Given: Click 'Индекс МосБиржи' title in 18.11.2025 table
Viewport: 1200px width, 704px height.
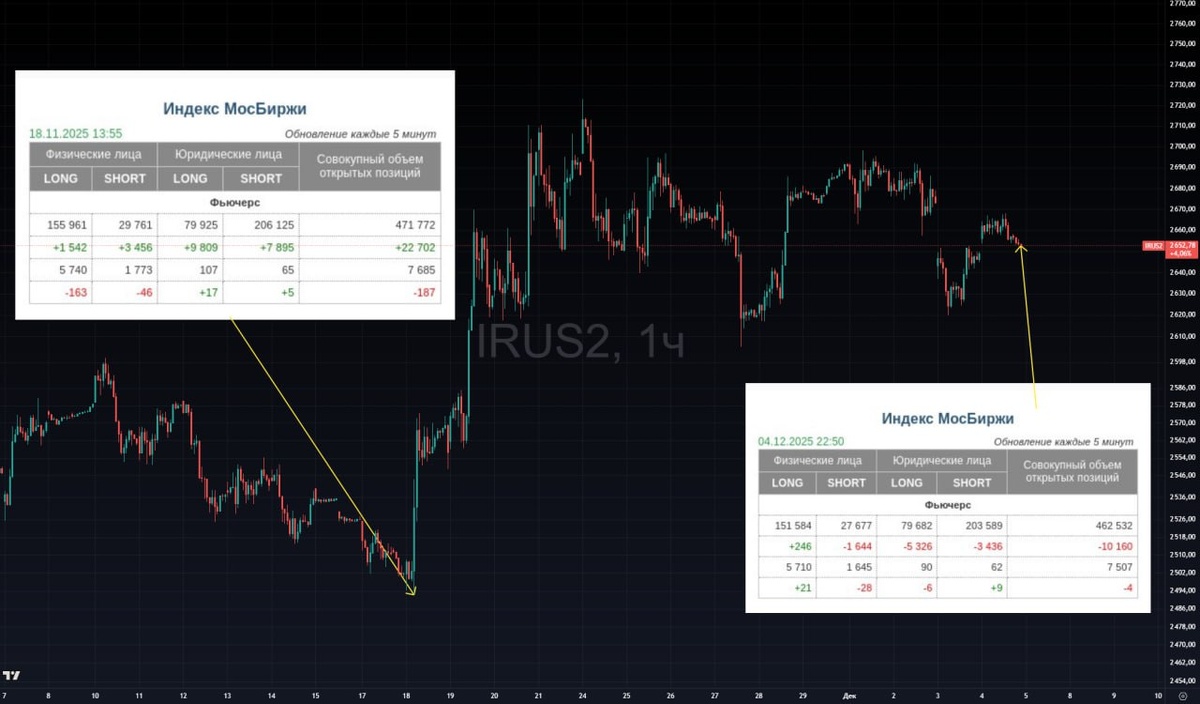Looking at the screenshot, I should 234,109.
